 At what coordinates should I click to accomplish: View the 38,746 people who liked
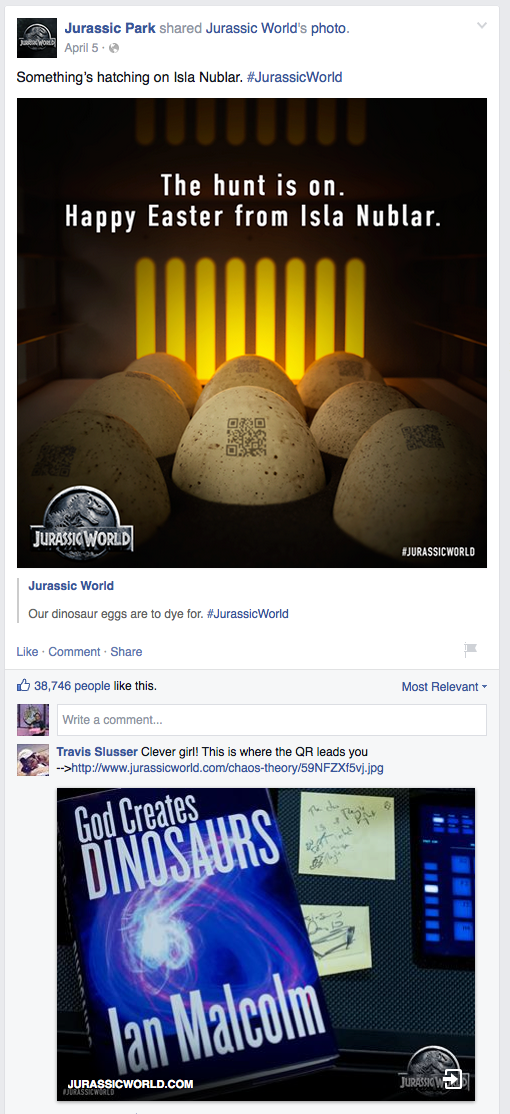click(x=72, y=686)
